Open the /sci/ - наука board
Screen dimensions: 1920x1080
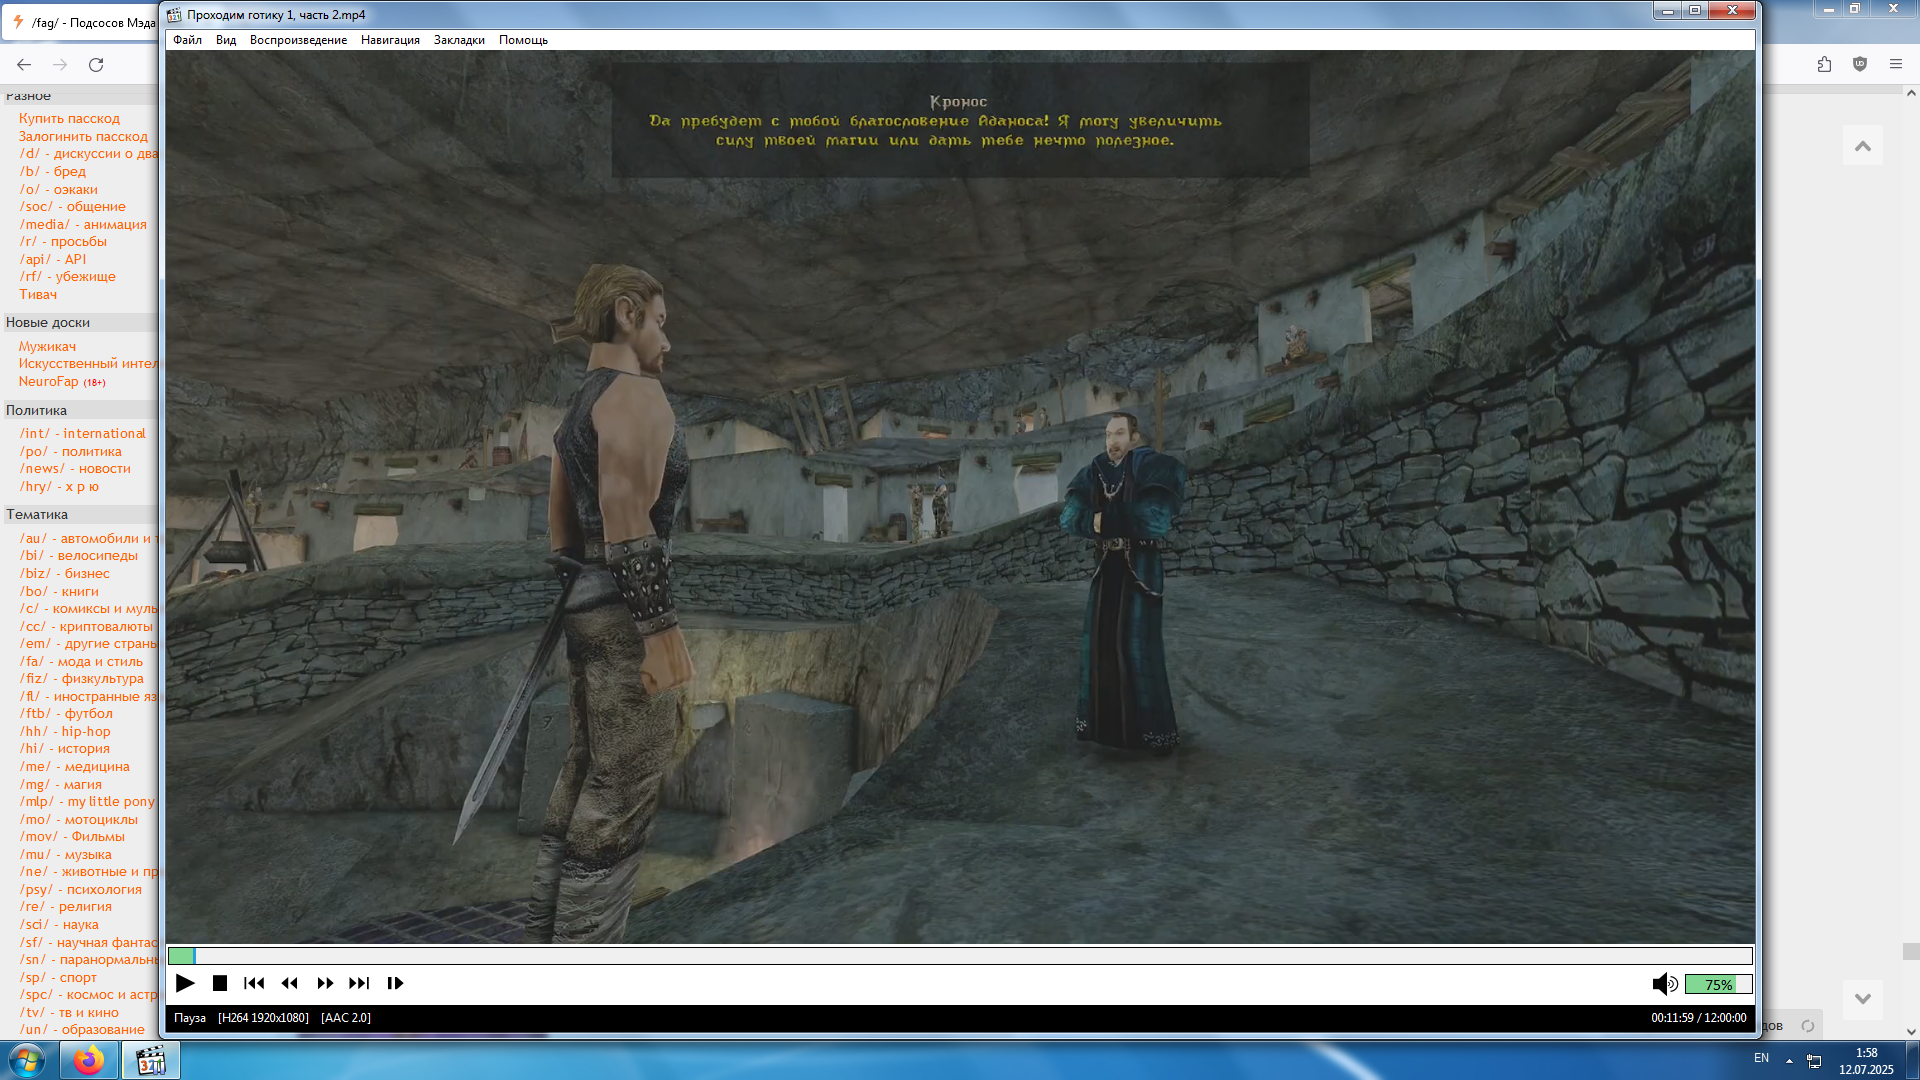tap(59, 924)
